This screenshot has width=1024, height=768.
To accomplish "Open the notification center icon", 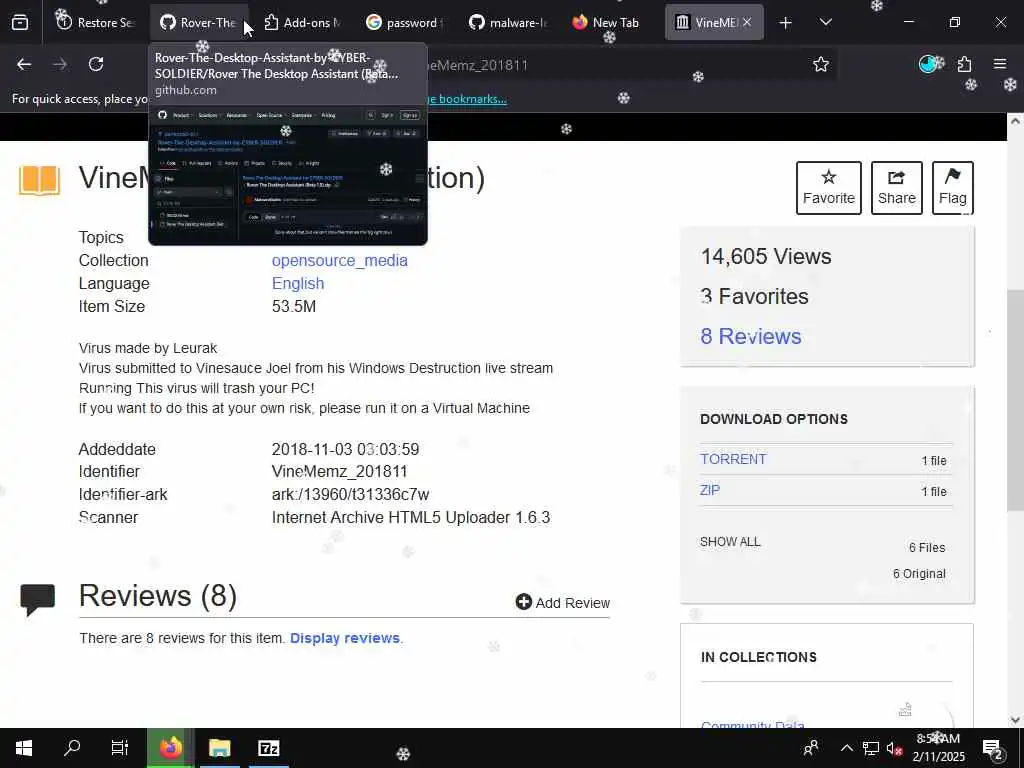I will [x=992, y=748].
